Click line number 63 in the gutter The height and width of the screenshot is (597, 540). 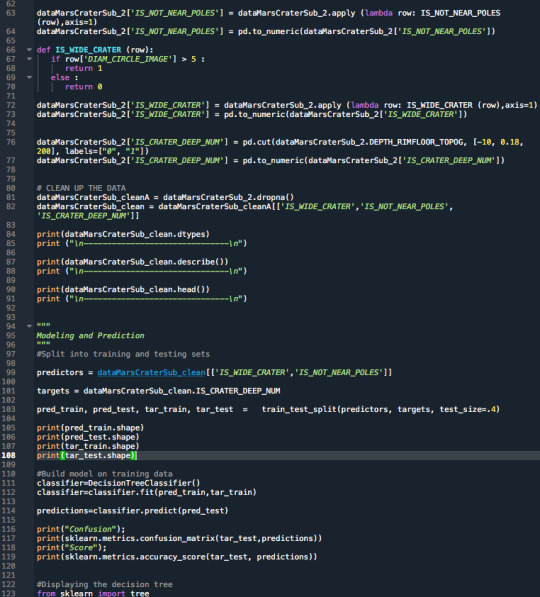tap(11, 13)
